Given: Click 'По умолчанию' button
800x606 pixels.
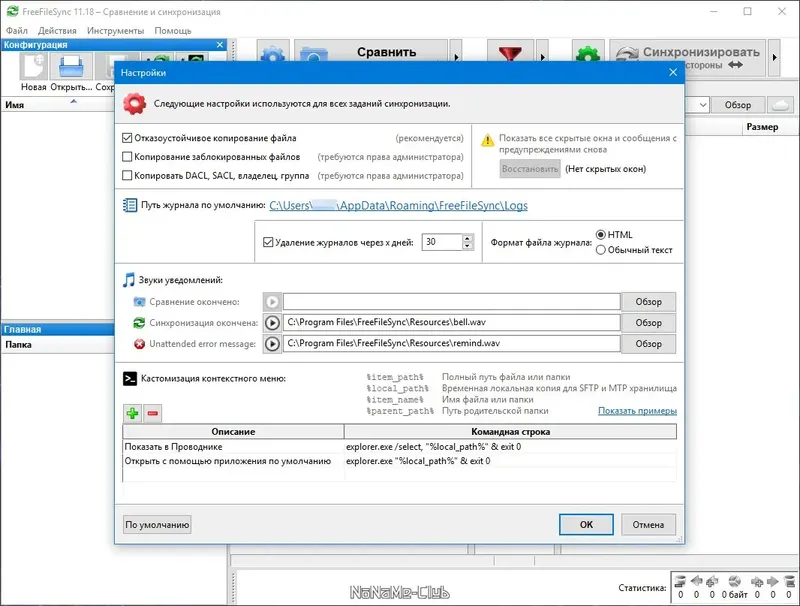Looking at the screenshot, I should coord(157,524).
